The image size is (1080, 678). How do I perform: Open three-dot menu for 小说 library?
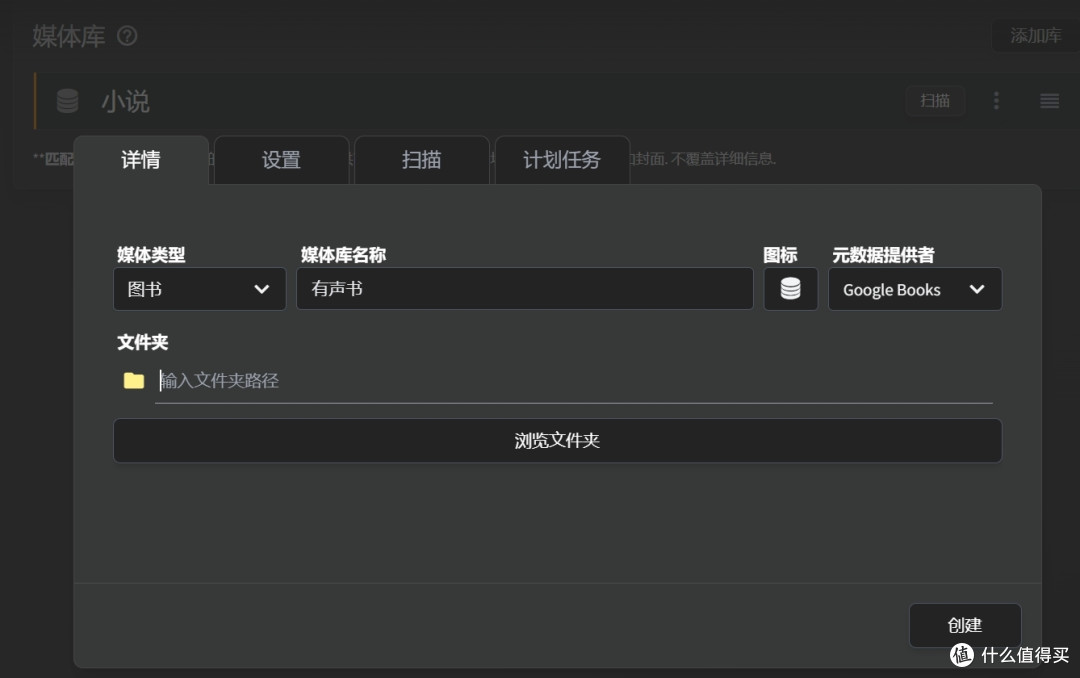pyautogui.click(x=996, y=101)
